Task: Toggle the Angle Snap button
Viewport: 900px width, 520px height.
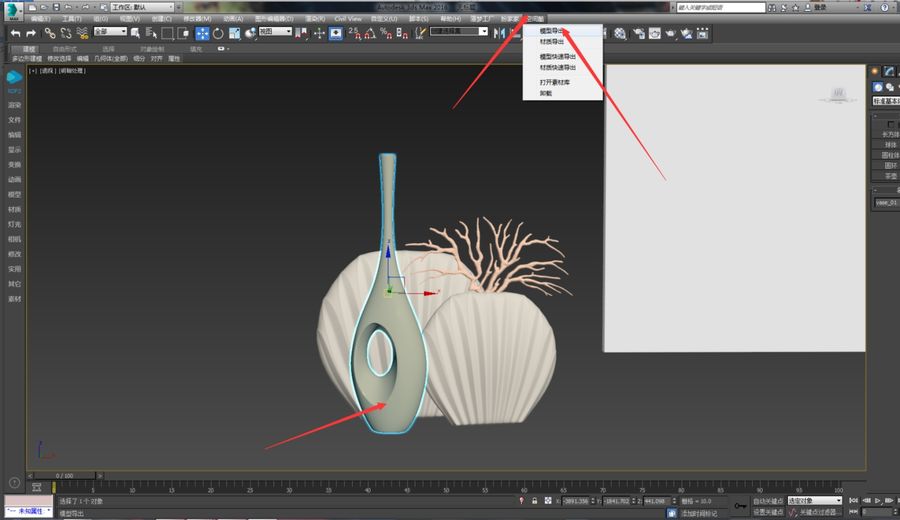Action: pyautogui.click(x=370, y=33)
